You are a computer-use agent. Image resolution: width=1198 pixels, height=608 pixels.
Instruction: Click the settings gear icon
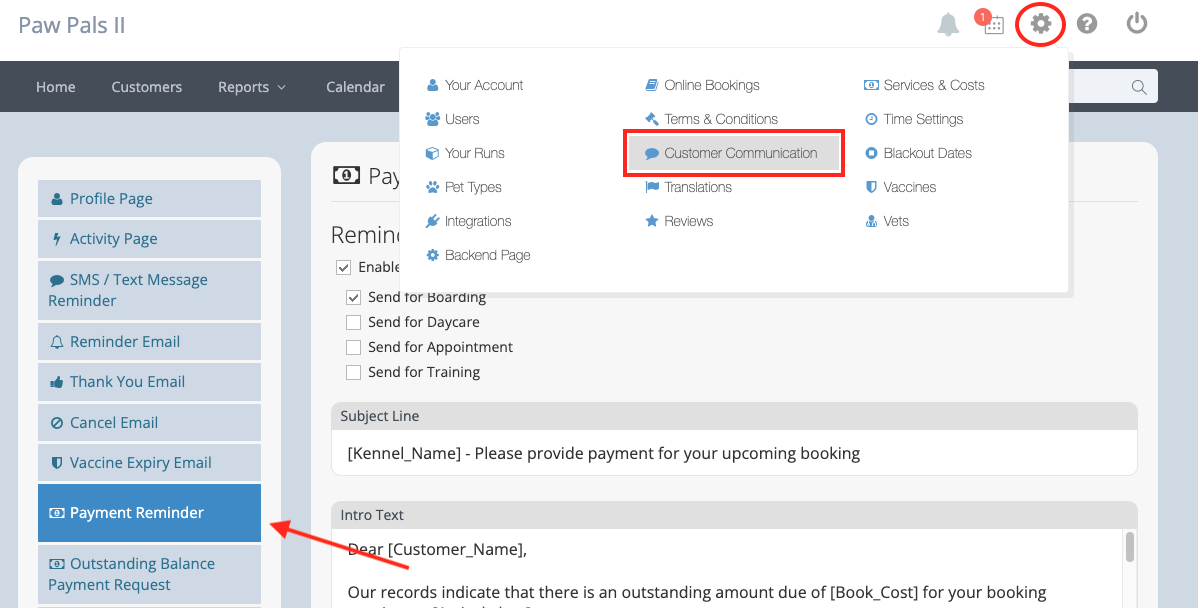(x=1041, y=24)
